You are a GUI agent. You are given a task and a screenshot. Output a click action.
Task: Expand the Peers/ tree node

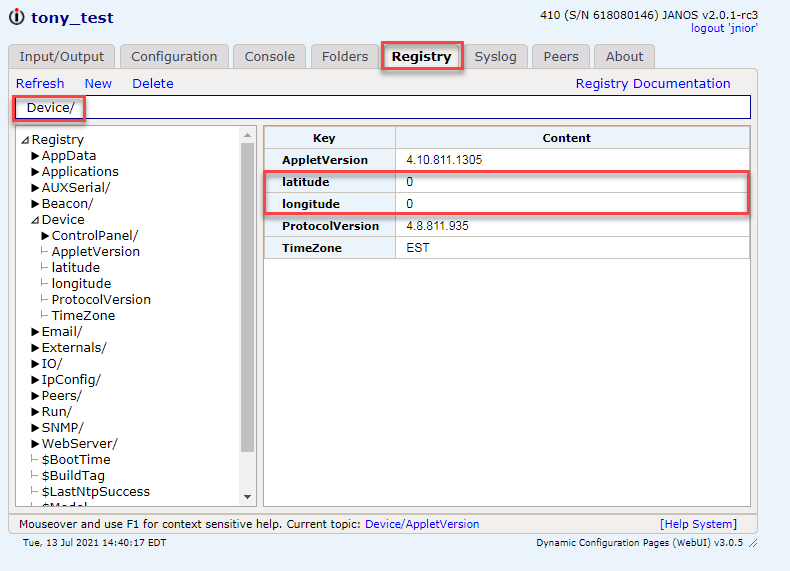coord(35,396)
